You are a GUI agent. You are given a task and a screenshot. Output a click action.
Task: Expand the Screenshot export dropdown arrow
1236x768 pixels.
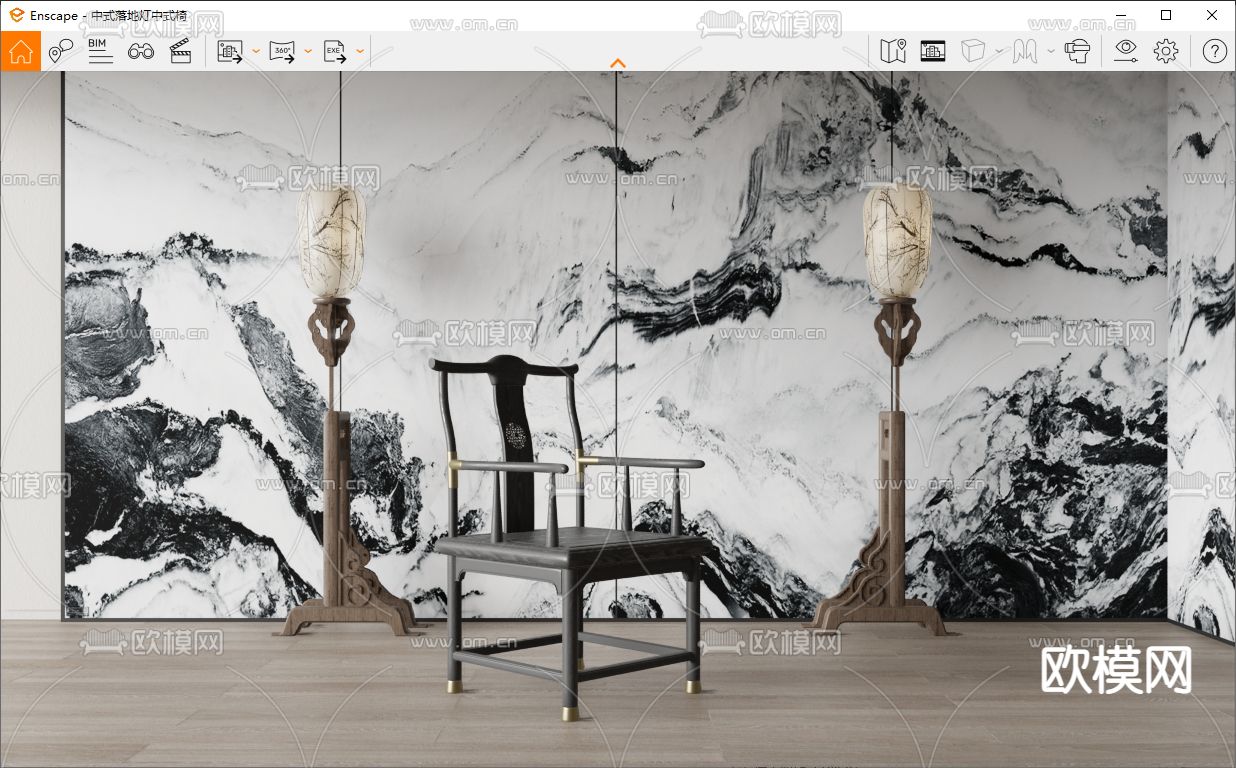coord(256,51)
